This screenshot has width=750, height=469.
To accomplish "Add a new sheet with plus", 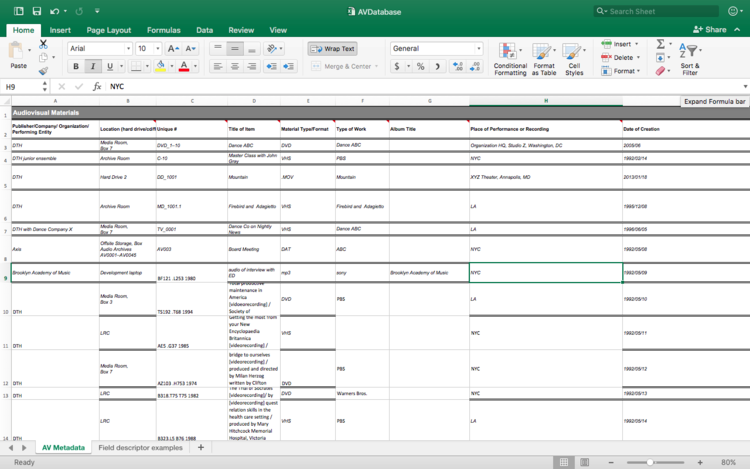I will 201,447.
